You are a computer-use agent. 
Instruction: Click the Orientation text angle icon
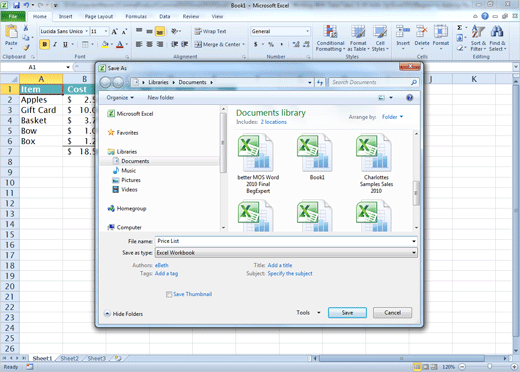(174, 31)
